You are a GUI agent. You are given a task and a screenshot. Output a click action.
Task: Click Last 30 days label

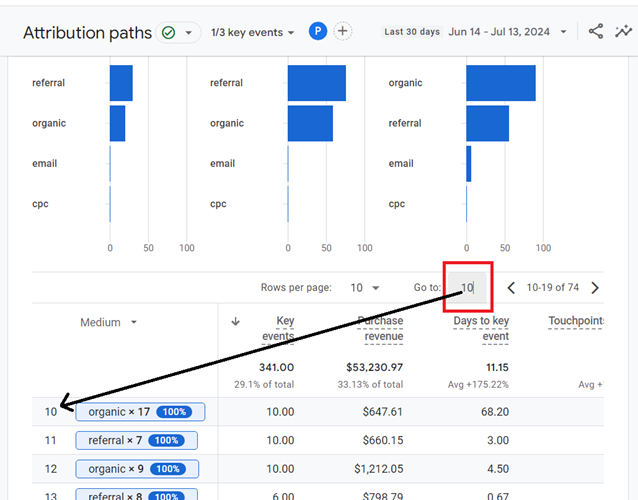[x=412, y=32]
